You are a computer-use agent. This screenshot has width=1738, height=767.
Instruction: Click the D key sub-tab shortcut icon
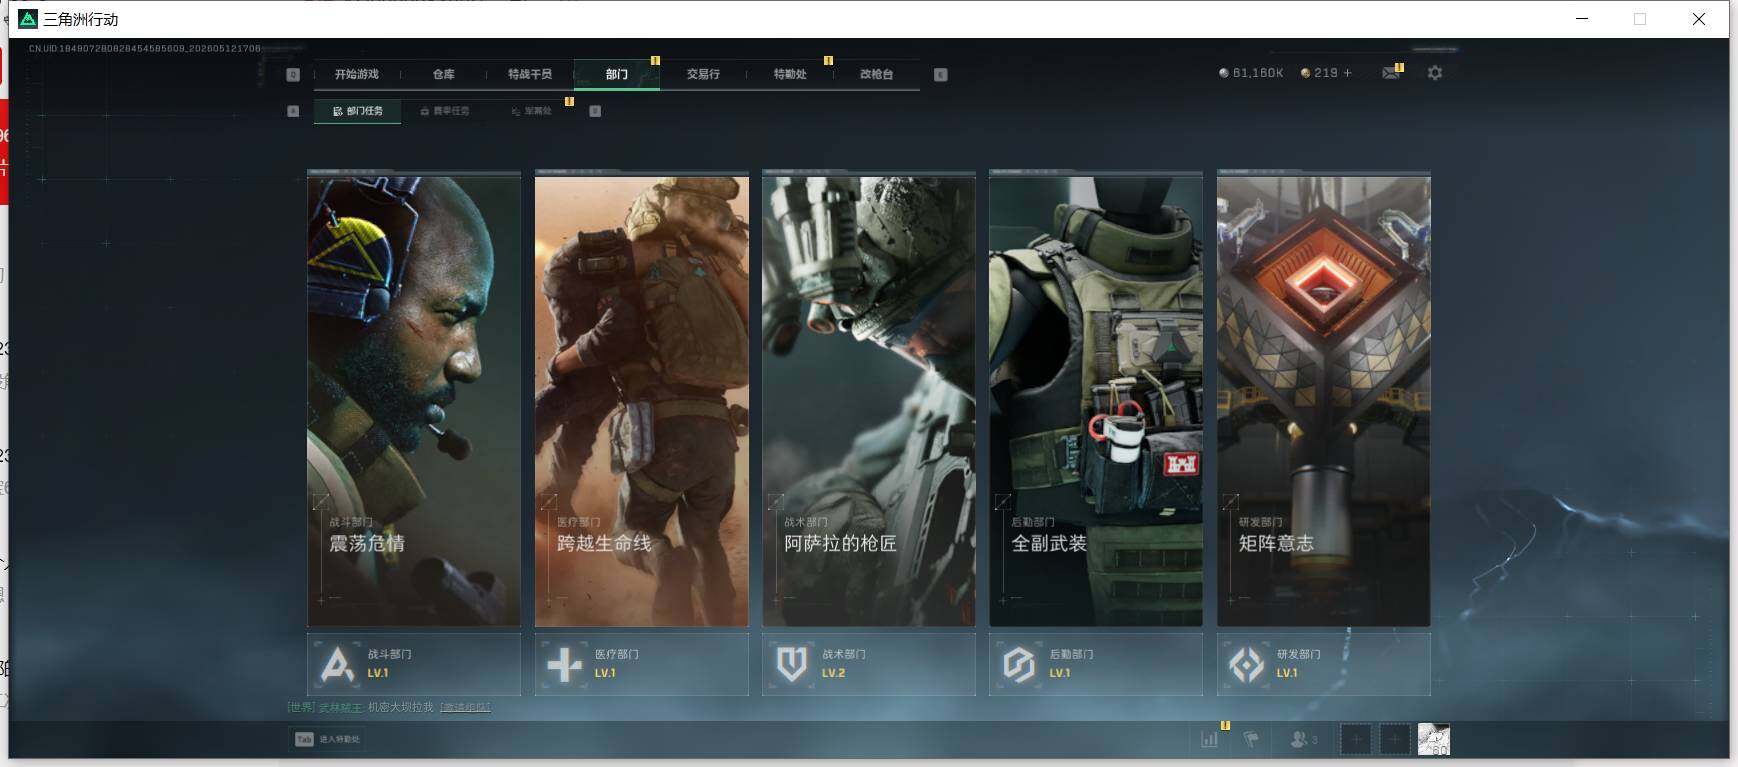pyautogui.click(x=595, y=111)
